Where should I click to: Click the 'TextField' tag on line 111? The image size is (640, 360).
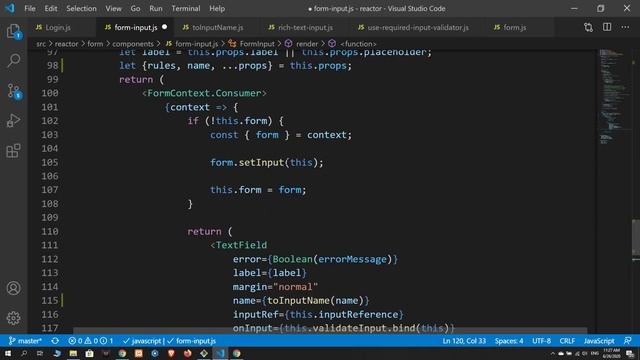point(241,245)
